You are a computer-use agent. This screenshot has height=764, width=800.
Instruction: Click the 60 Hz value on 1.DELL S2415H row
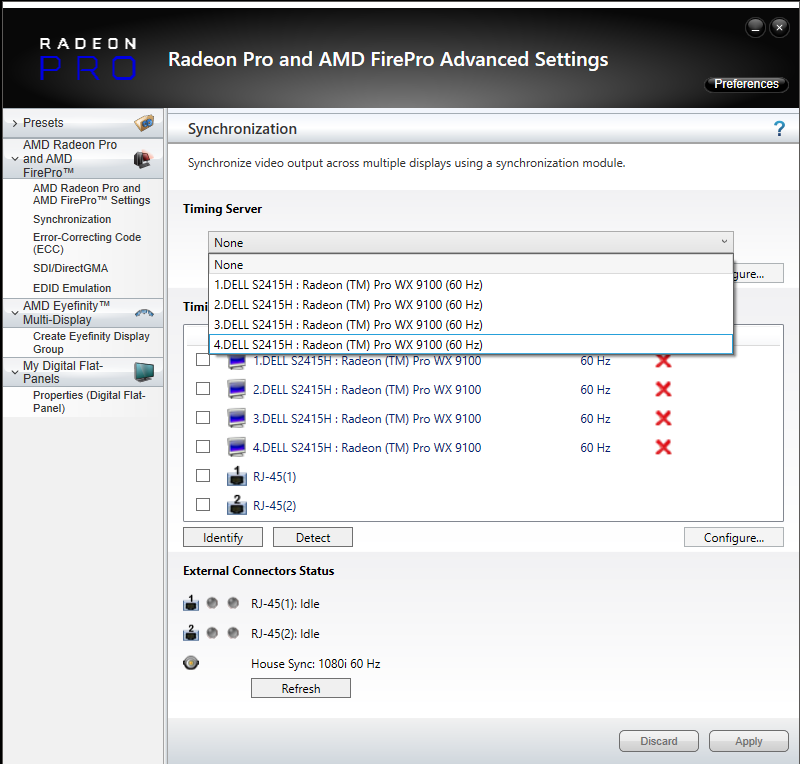point(595,361)
